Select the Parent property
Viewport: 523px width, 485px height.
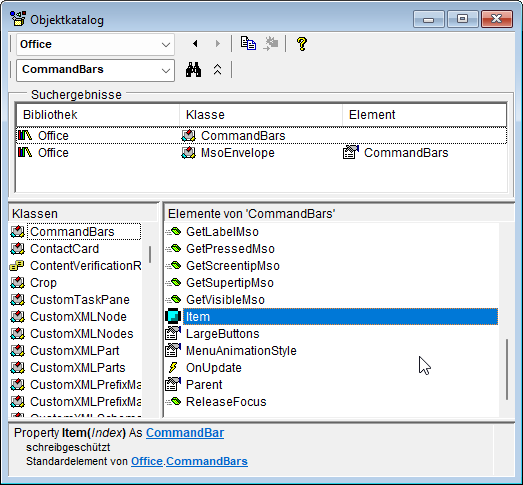[x=204, y=385]
